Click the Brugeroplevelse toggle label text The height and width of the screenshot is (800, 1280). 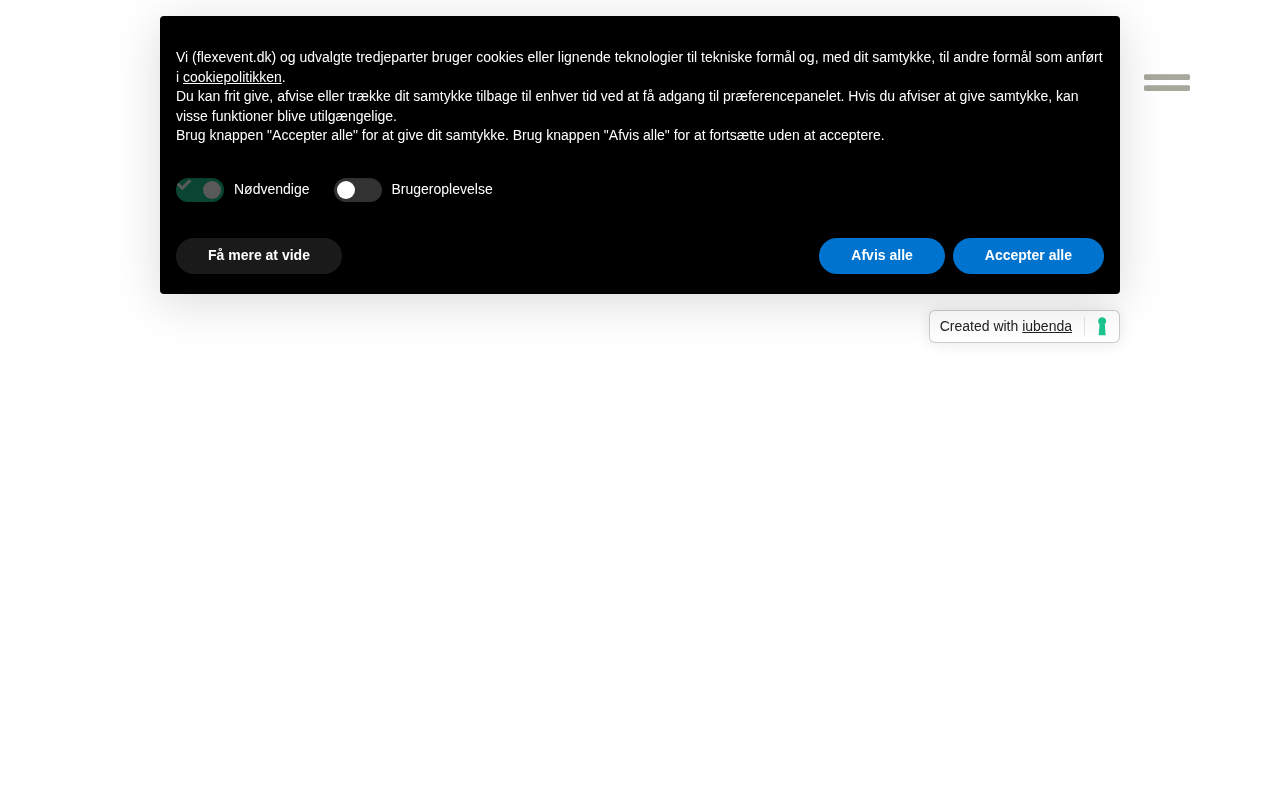[442, 189]
